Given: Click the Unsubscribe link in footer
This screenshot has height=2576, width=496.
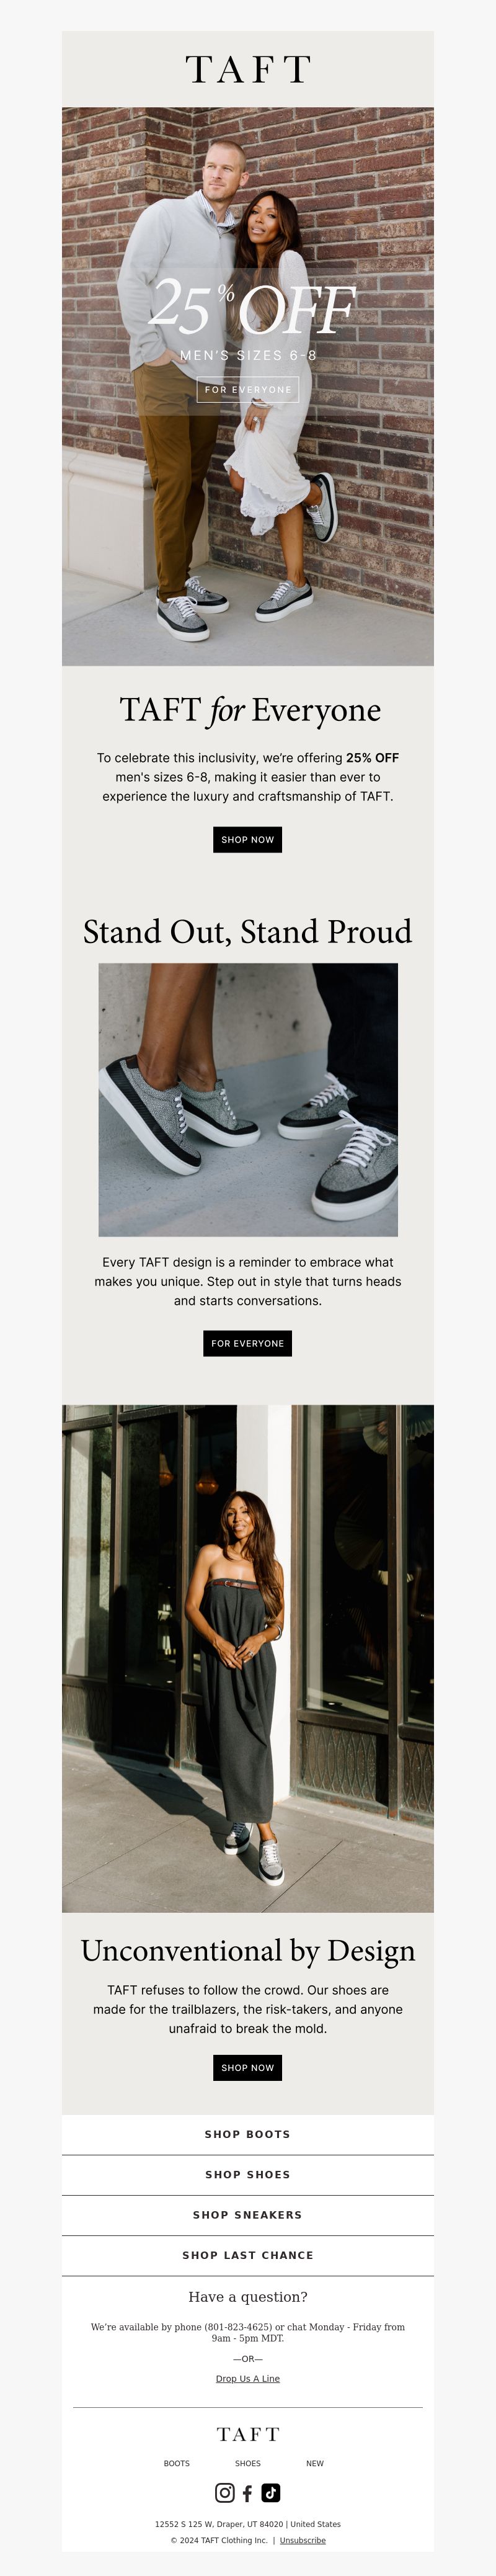Looking at the screenshot, I should (x=302, y=2540).
